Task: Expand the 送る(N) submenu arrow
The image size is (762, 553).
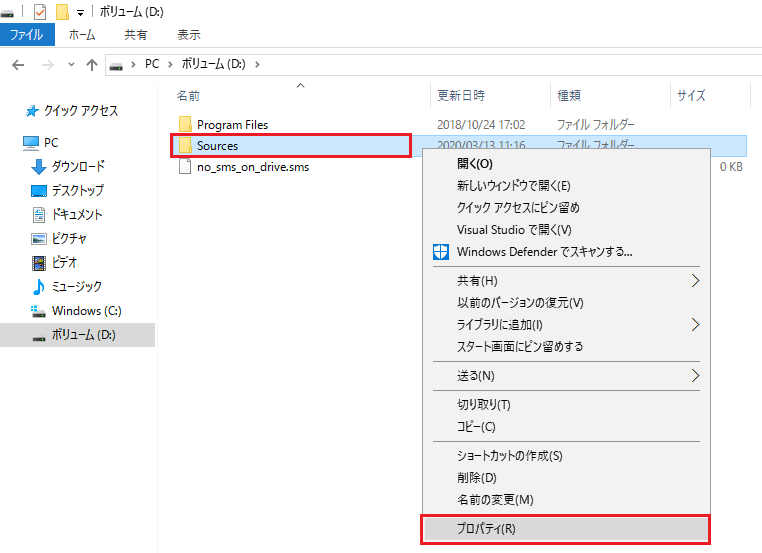Action: point(695,376)
